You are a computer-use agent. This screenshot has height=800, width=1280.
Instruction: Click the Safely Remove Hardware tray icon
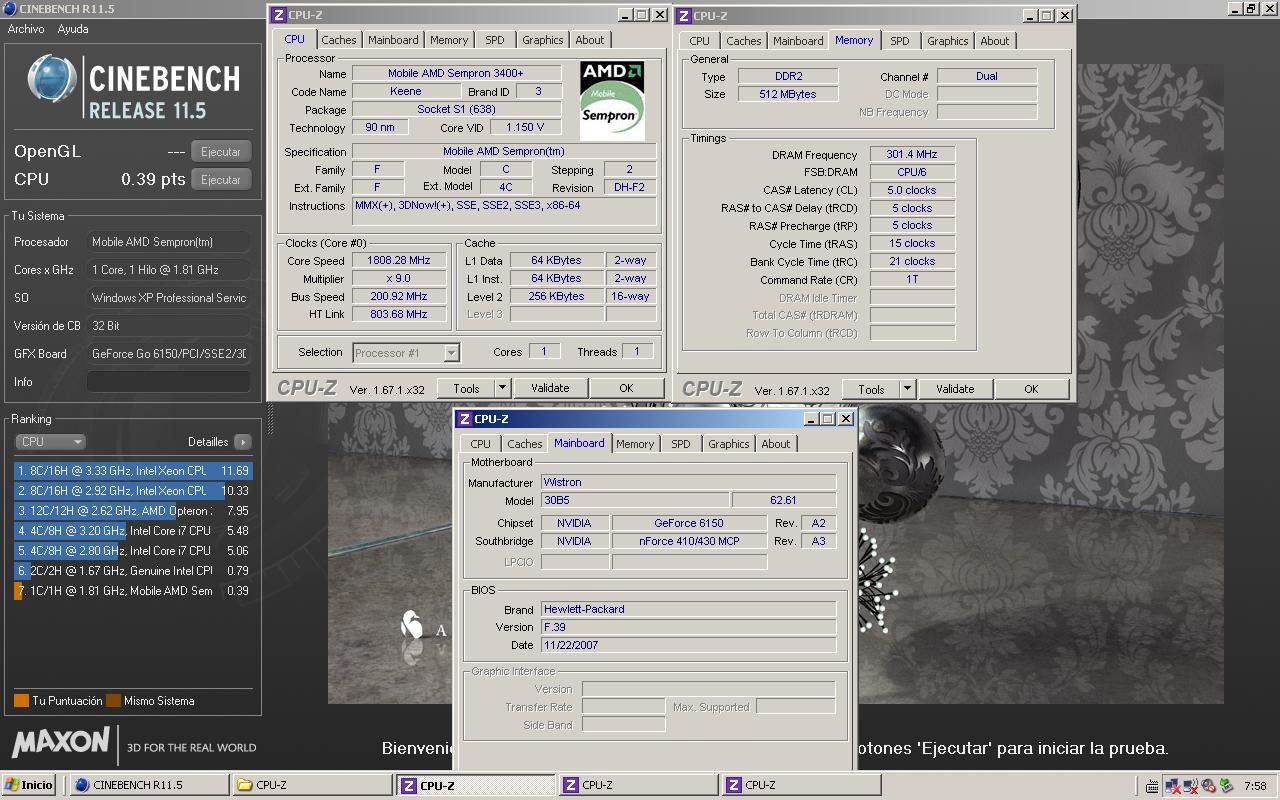coord(1225,786)
